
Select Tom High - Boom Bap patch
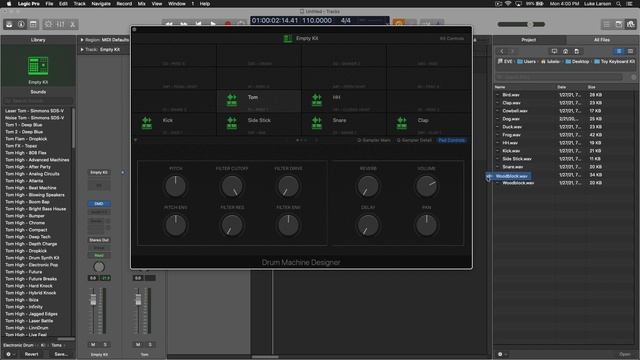[x=27, y=202]
